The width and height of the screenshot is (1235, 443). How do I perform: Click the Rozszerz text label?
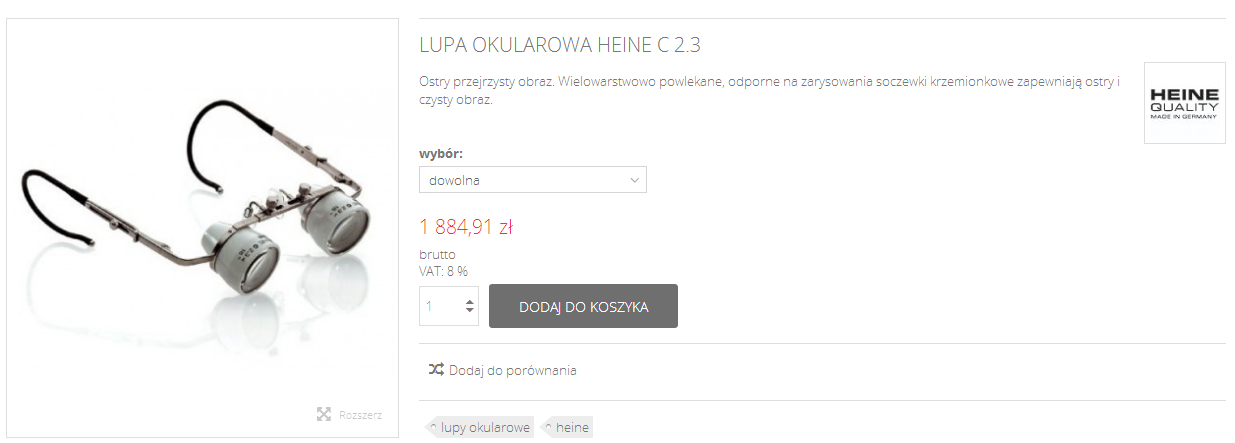pyautogui.click(x=360, y=415)
